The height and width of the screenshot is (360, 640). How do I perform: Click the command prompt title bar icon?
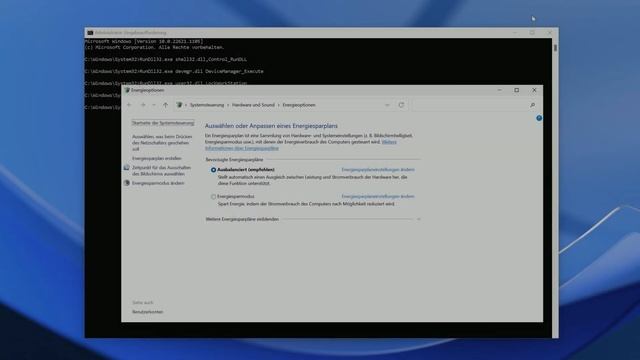pyautogui.click(x=90, y=33)
